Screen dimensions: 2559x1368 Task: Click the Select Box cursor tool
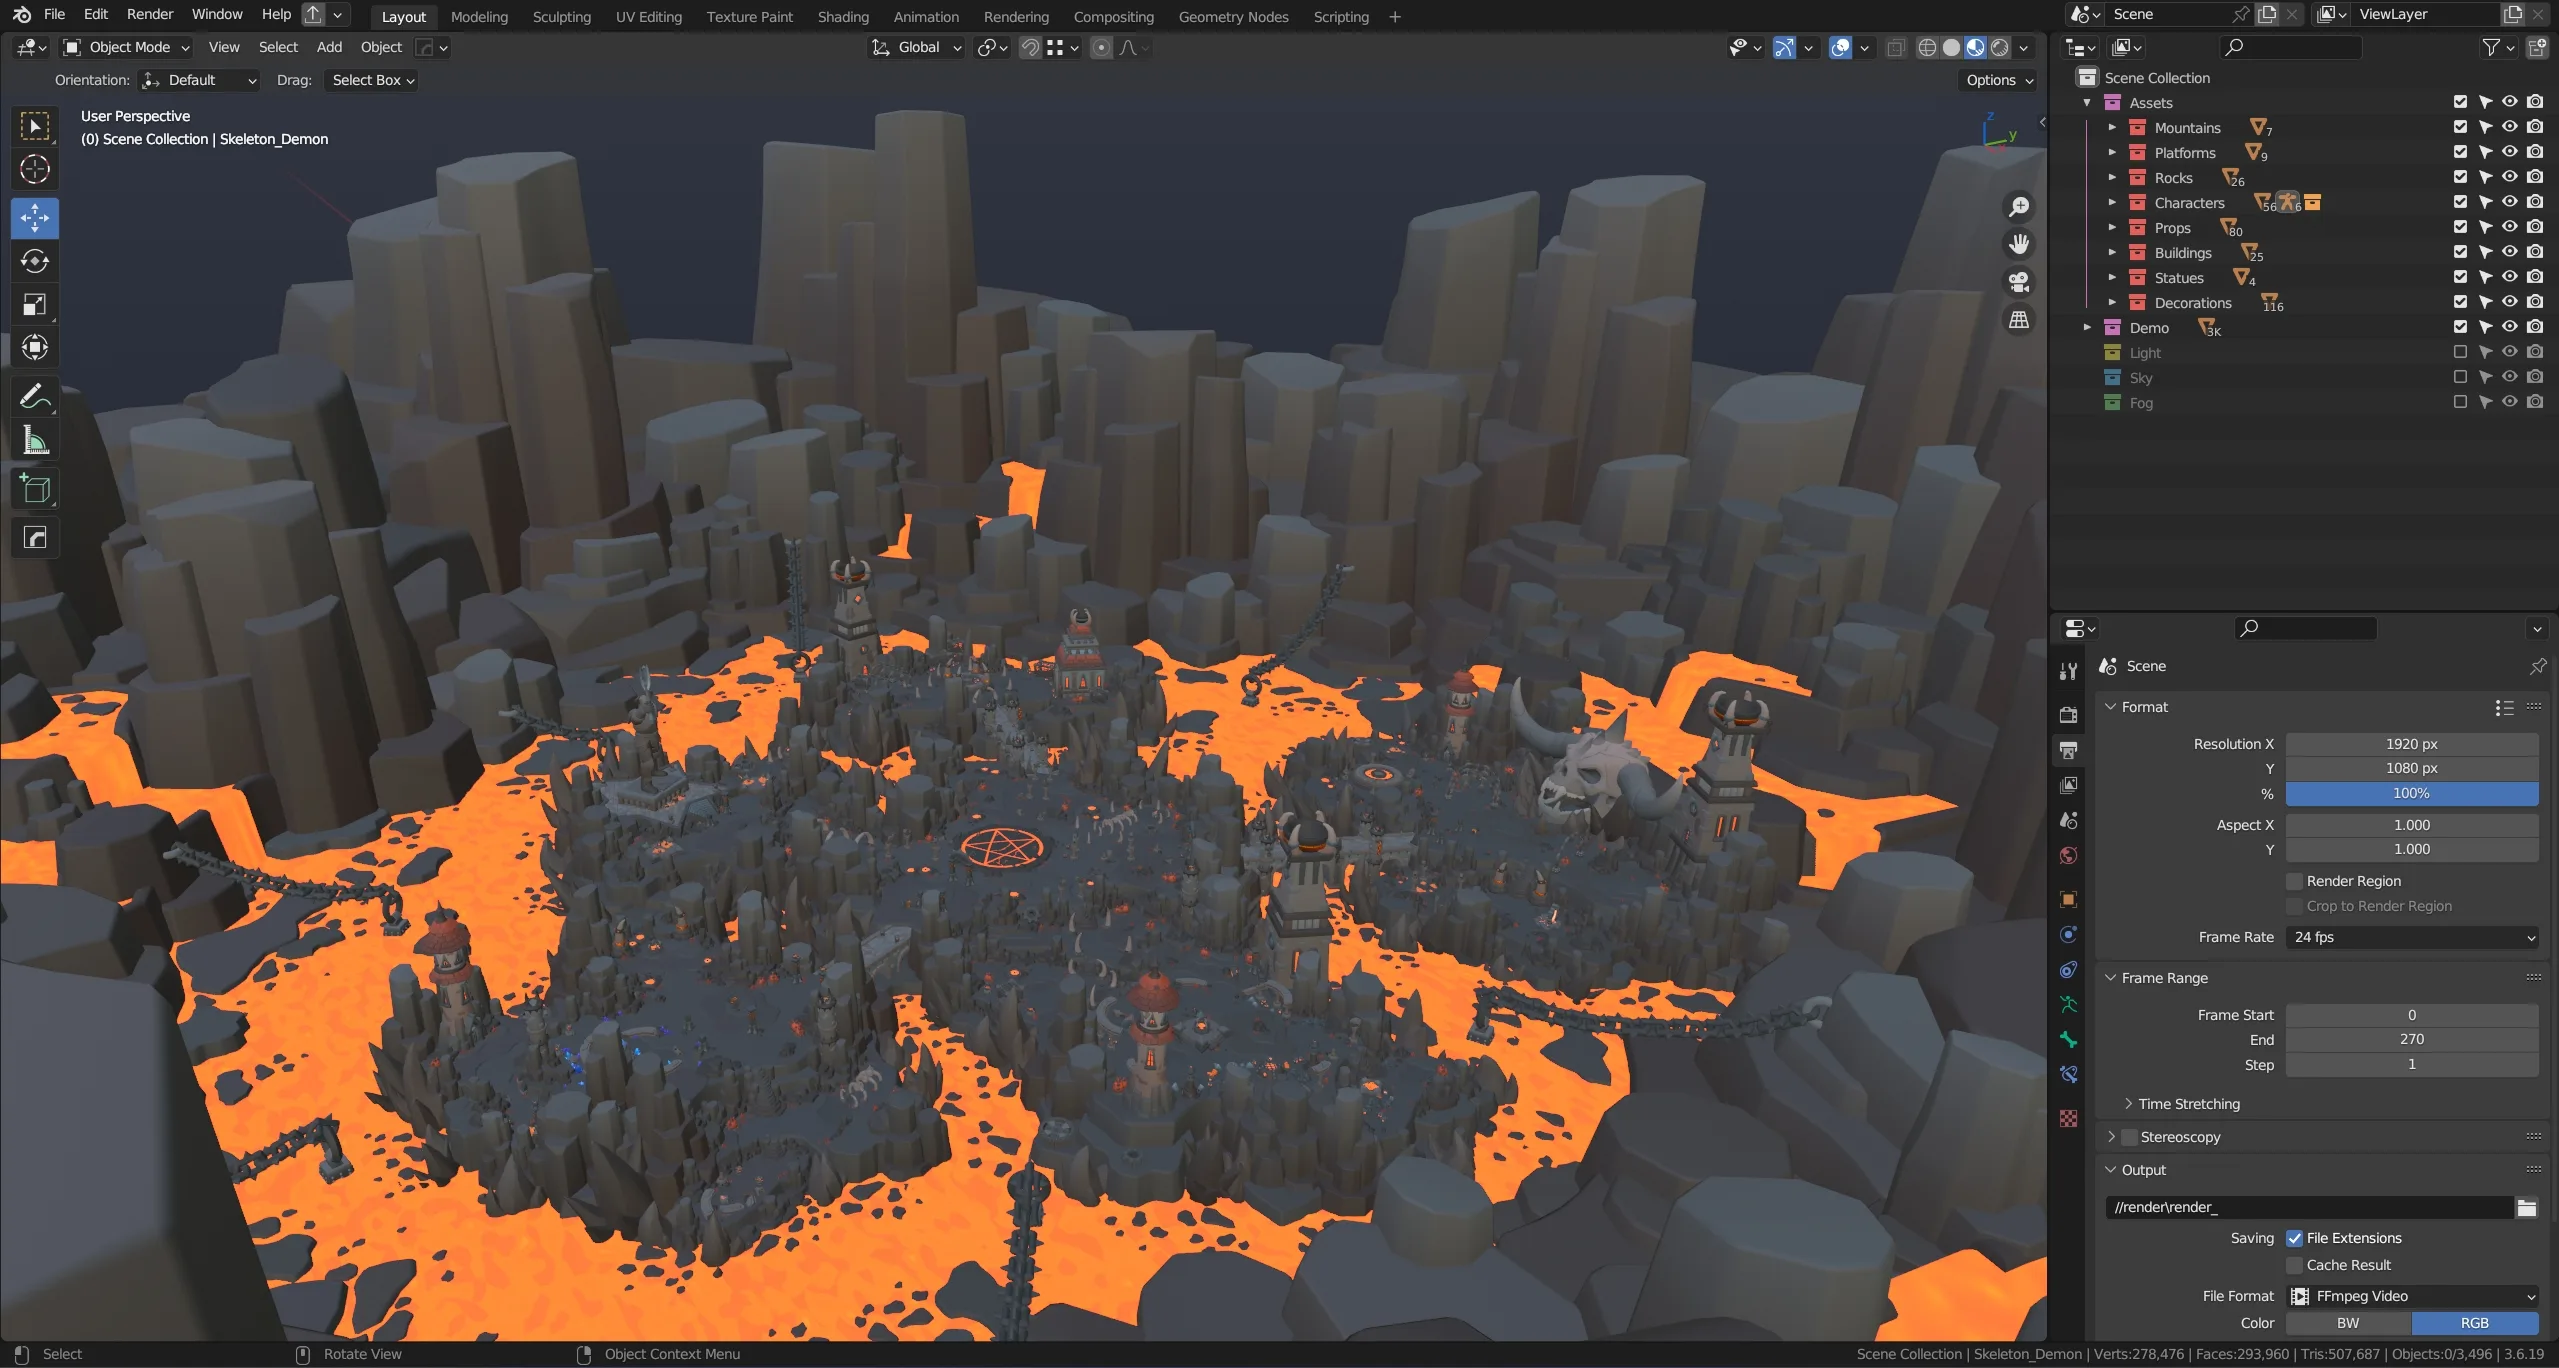tap(35, 126)
